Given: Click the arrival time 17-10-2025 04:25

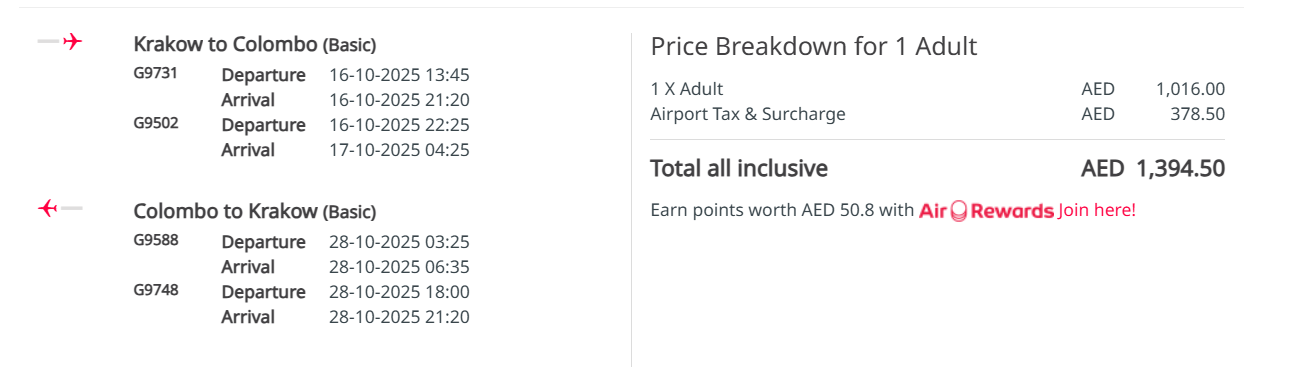Looking at the screenshot, I should (399, 150).
